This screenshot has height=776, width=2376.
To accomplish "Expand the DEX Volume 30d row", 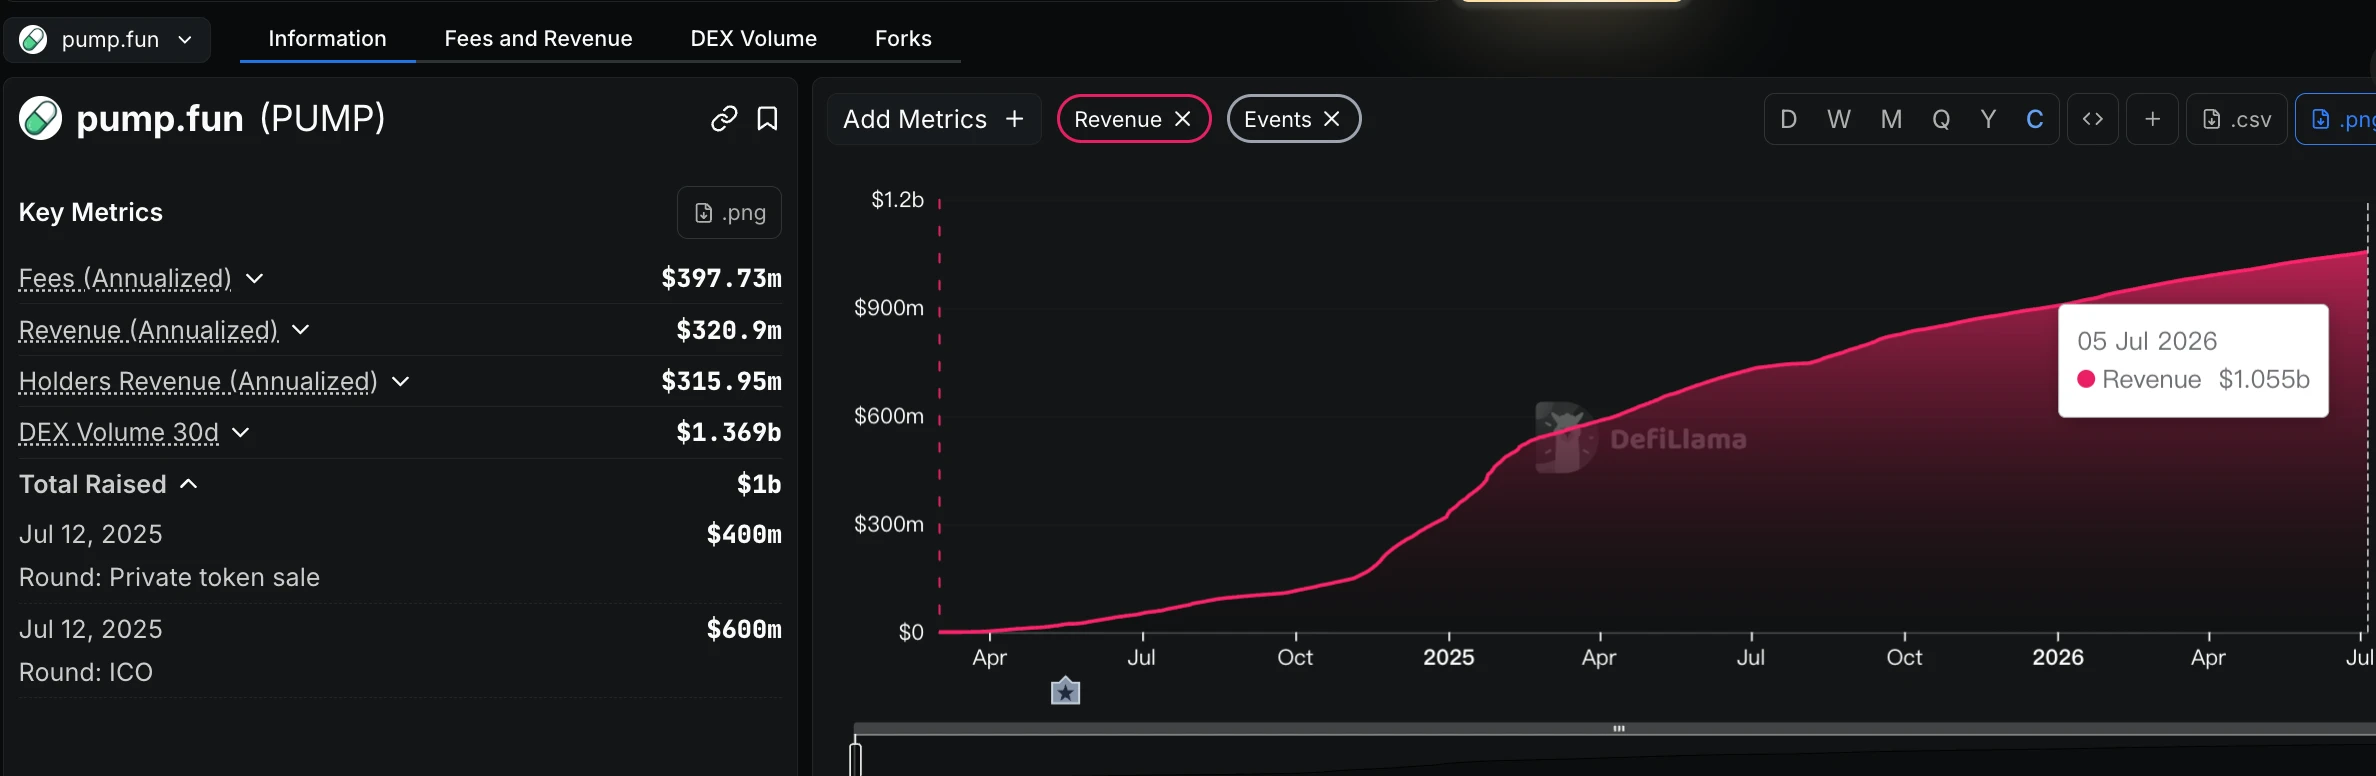I will (241, 432).
